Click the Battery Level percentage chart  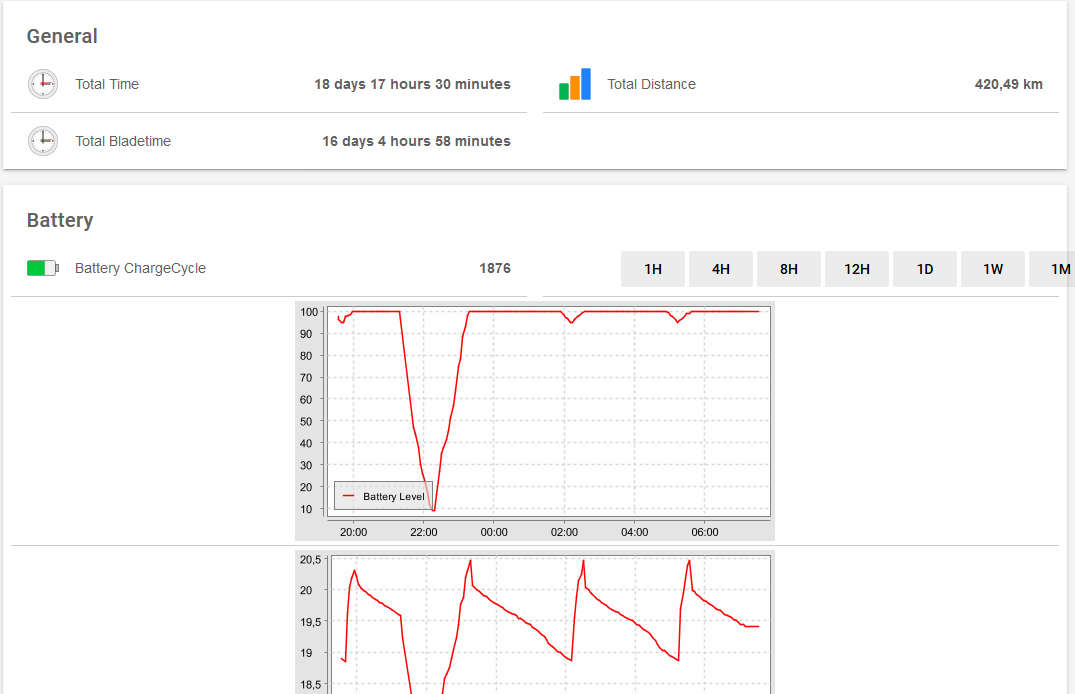click(535, 421)
